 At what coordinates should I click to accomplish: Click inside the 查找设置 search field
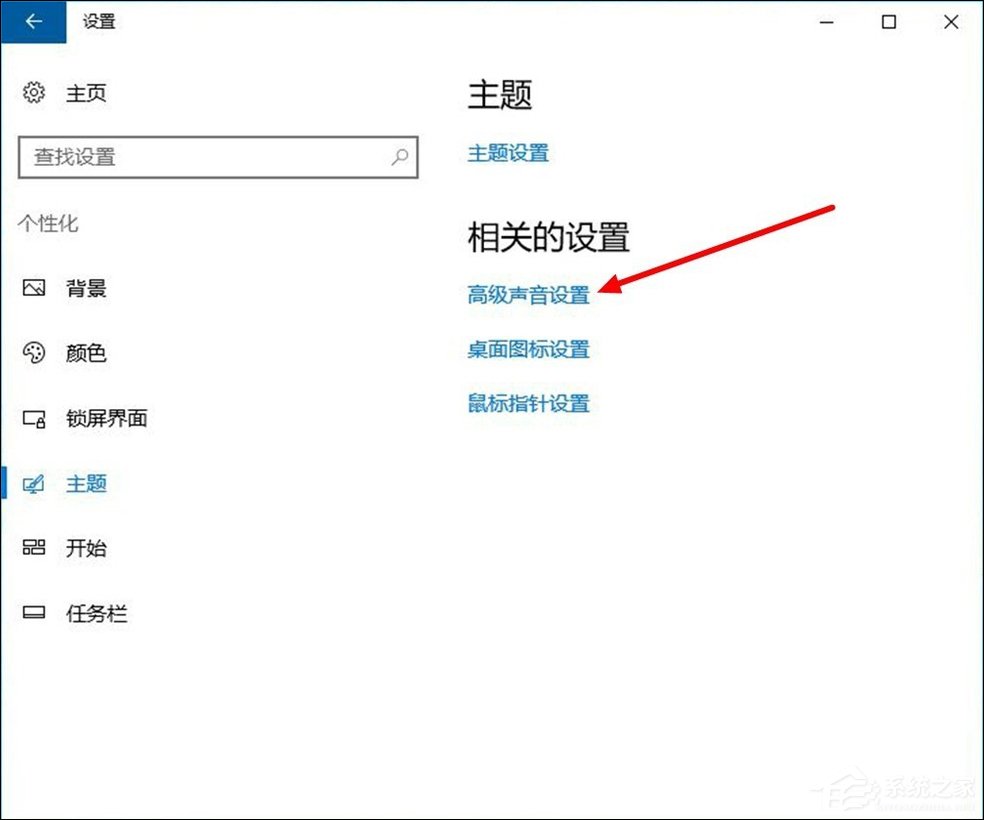(200, 157)
